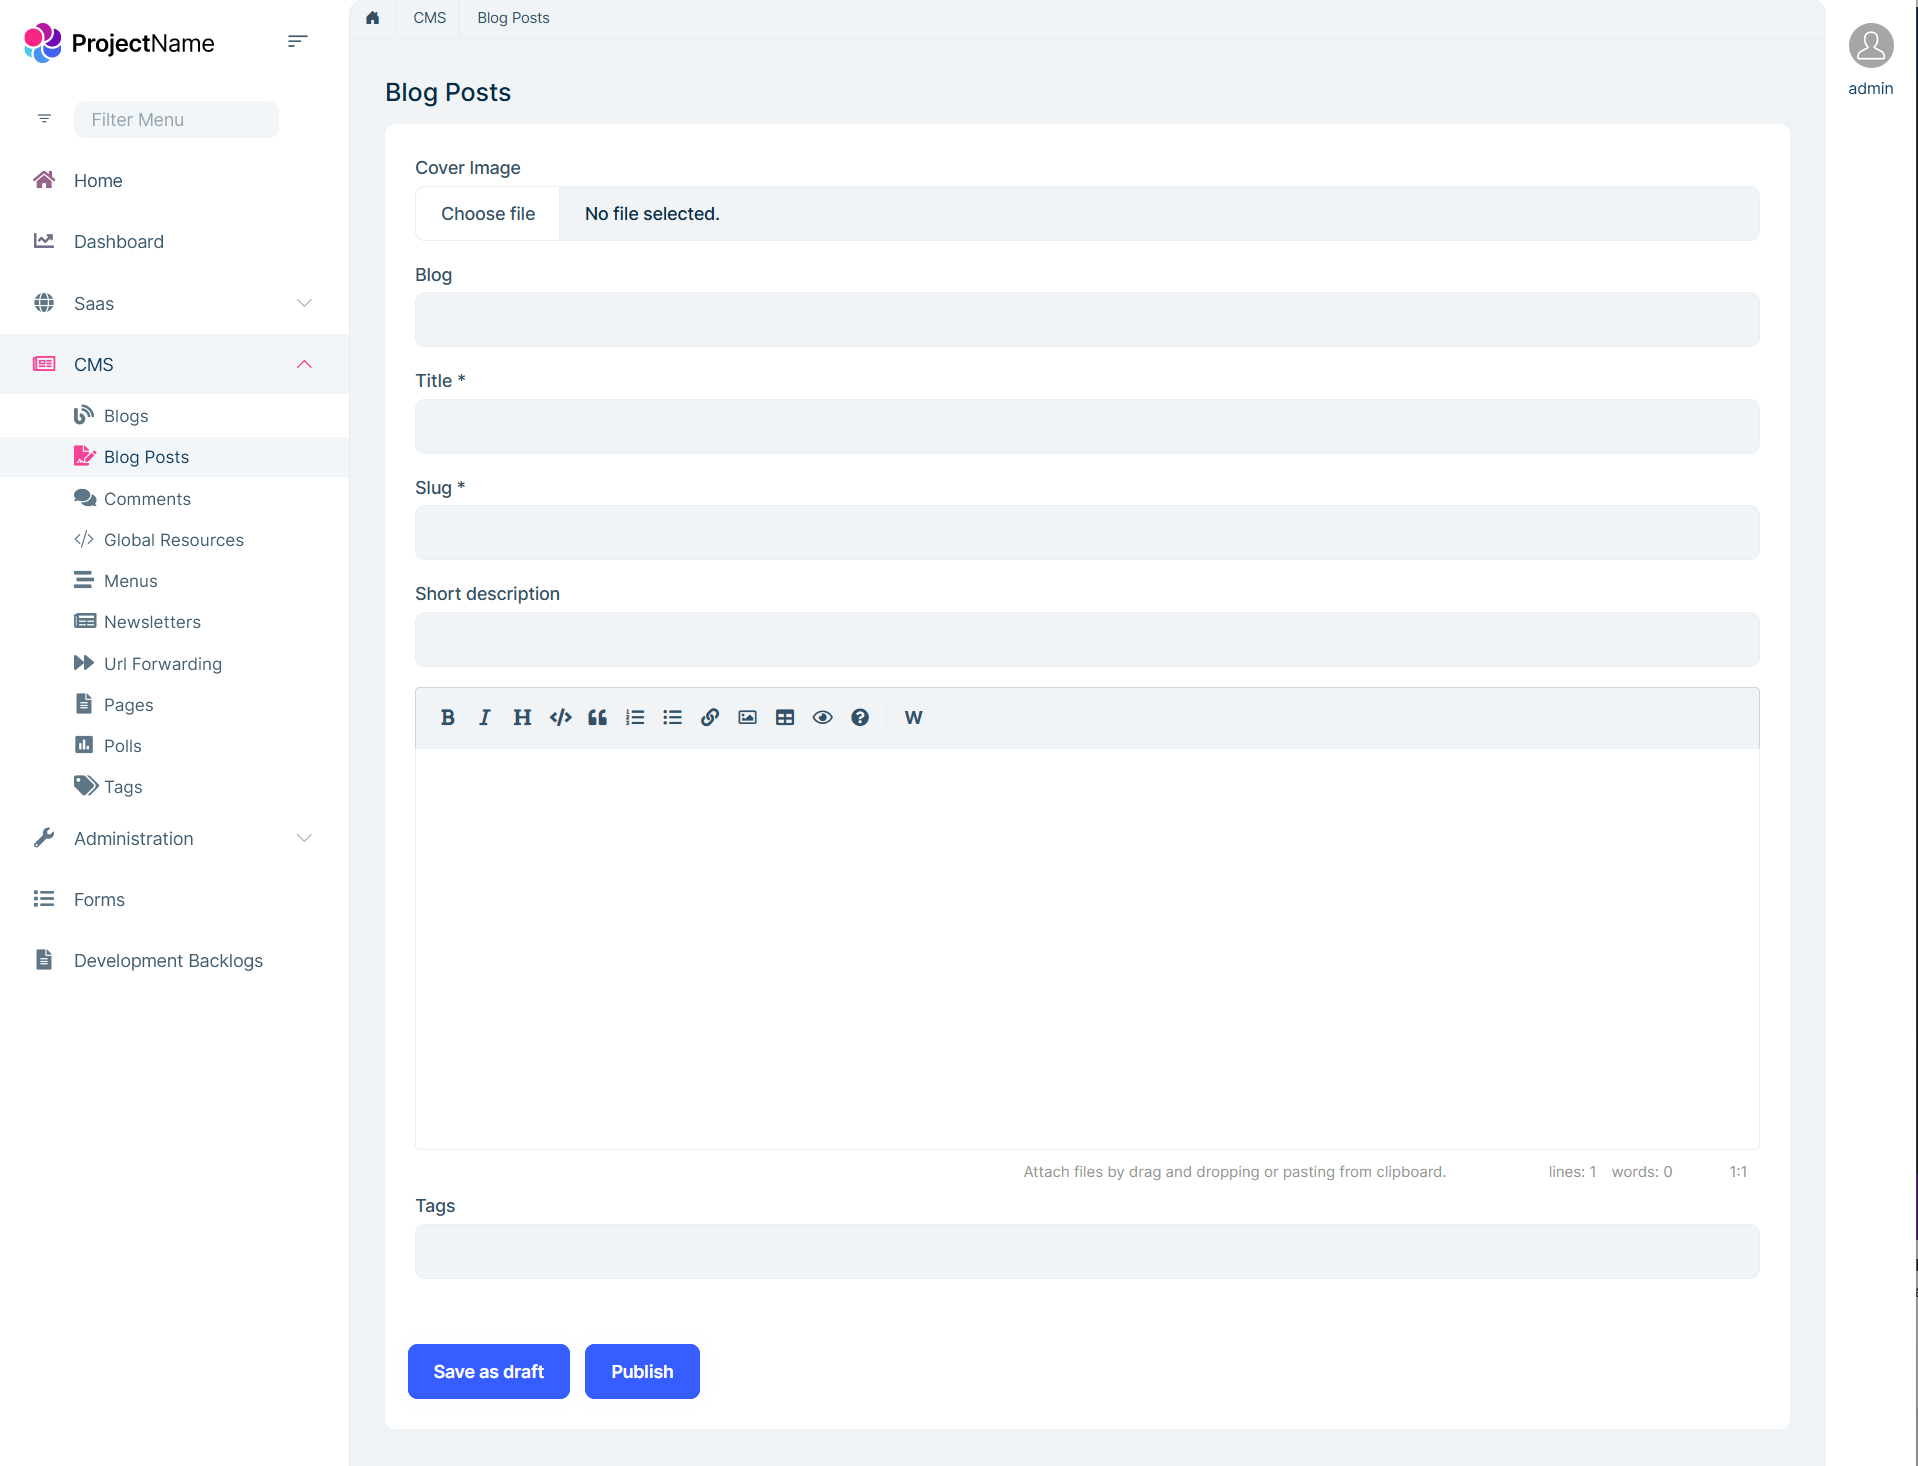Toggle the sidebar collapse icon near logo
The width and height of the screenshot is (1918, 1466).
[x=297, y=42]
